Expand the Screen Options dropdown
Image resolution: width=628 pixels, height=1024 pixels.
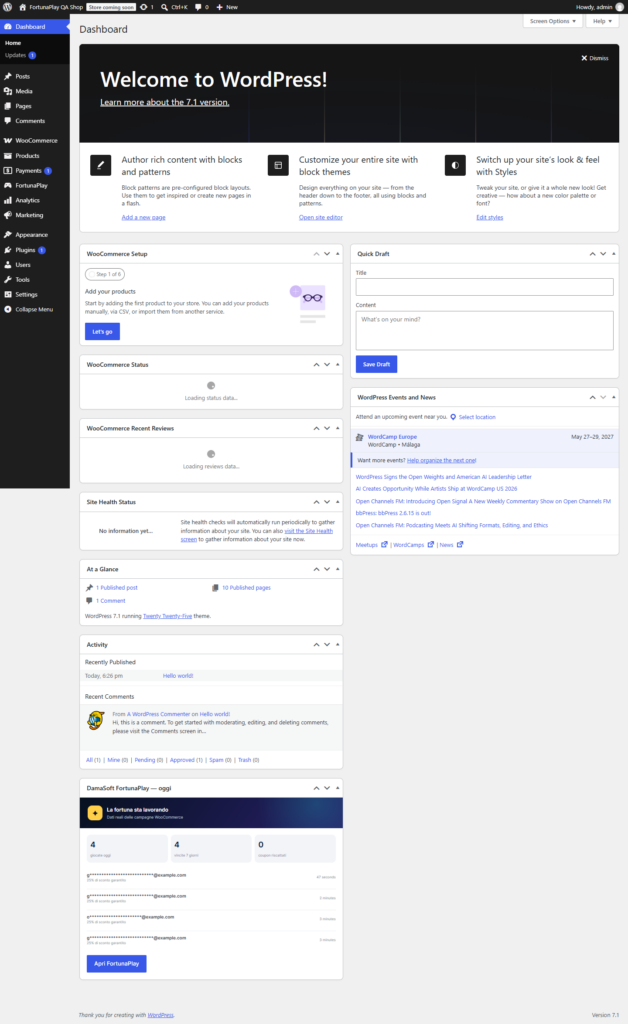(552, 21)
